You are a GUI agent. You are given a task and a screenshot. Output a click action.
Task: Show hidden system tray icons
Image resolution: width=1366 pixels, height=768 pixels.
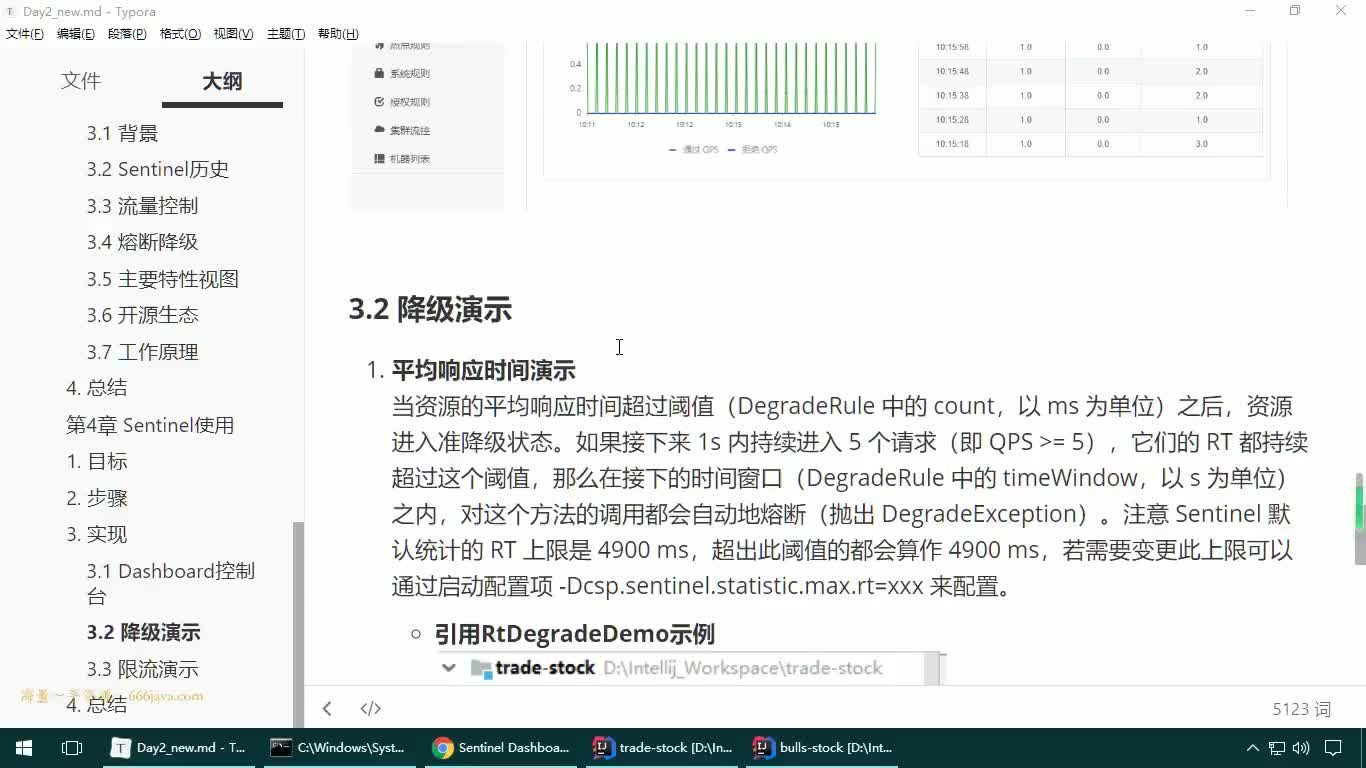click(x=1252, y=747)
